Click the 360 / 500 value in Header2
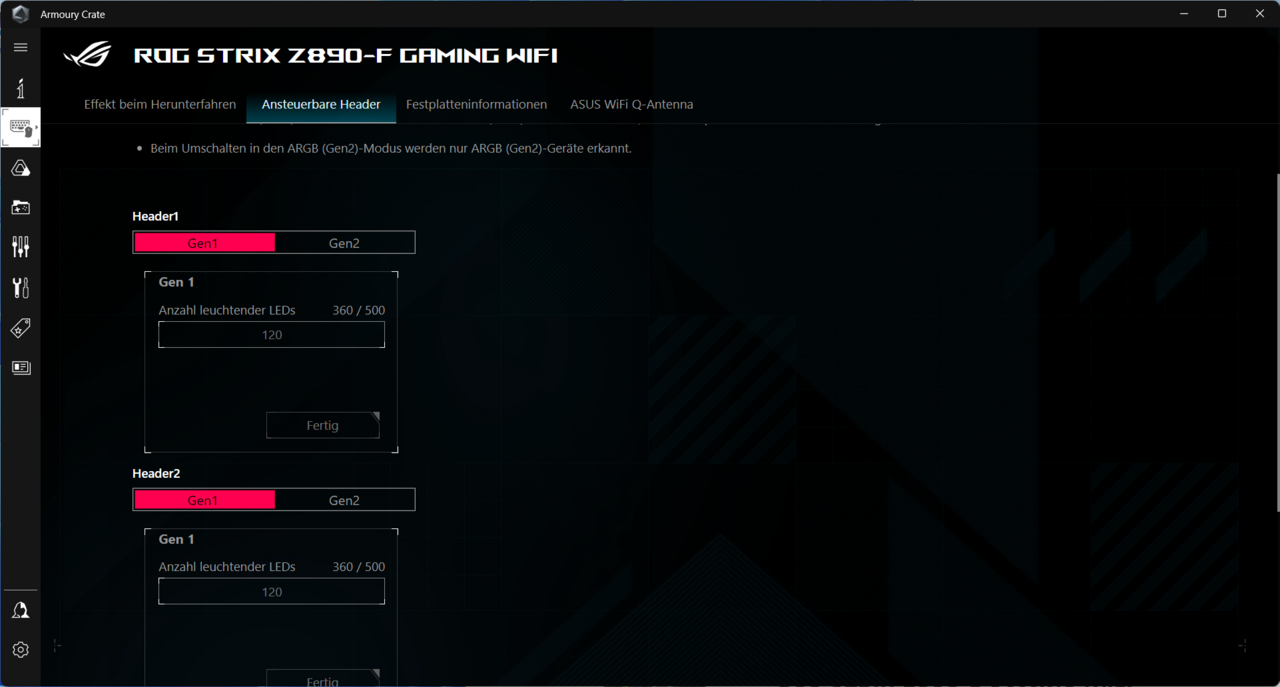Viewport: 1280px width, 687px height. pyautogui.click(x=359, y=566)
